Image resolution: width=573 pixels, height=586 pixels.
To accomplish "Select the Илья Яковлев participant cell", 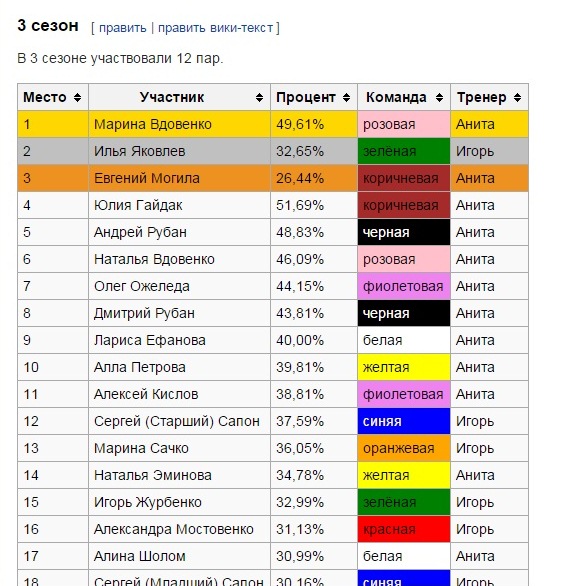I will coord(179,151).
